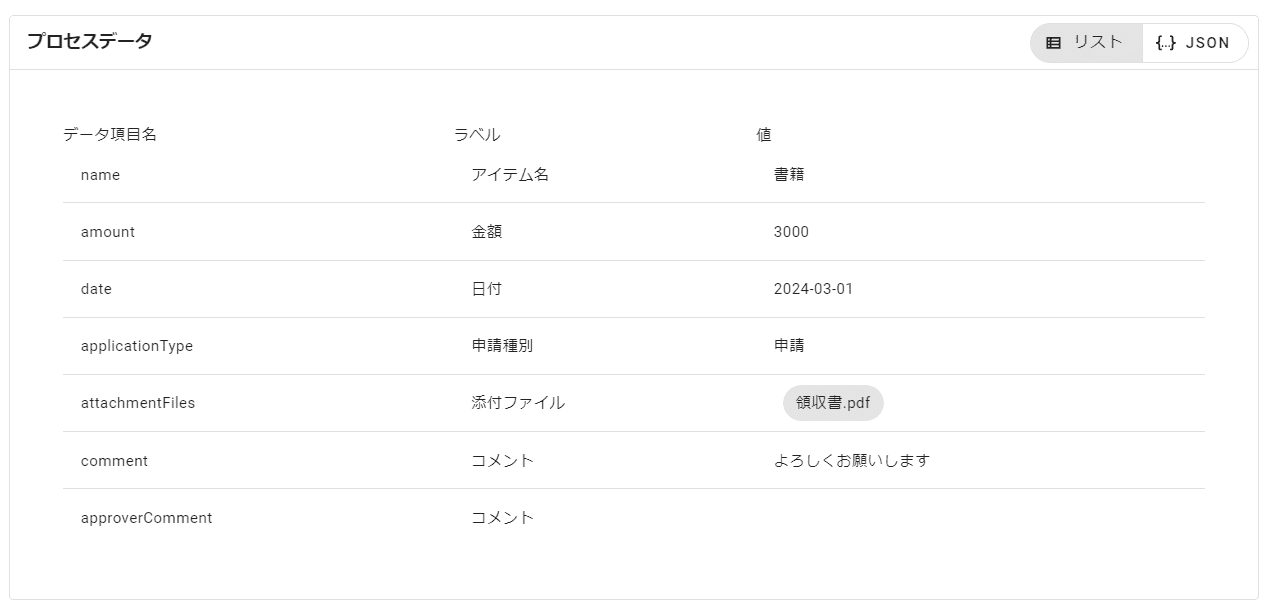
Task: Click the curly braces icon beside JSON
Action: tap(1165, 43)
